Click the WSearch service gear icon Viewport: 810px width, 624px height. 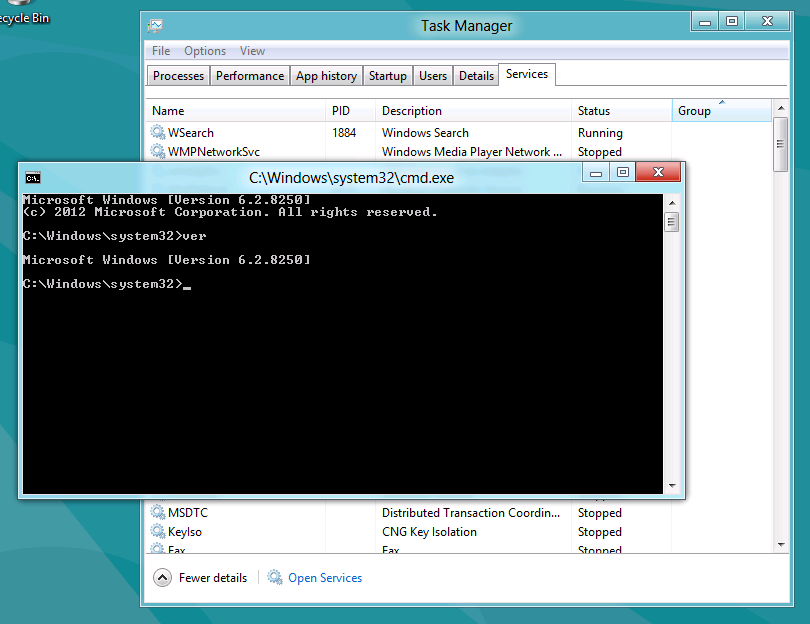[x=158, y=132]
